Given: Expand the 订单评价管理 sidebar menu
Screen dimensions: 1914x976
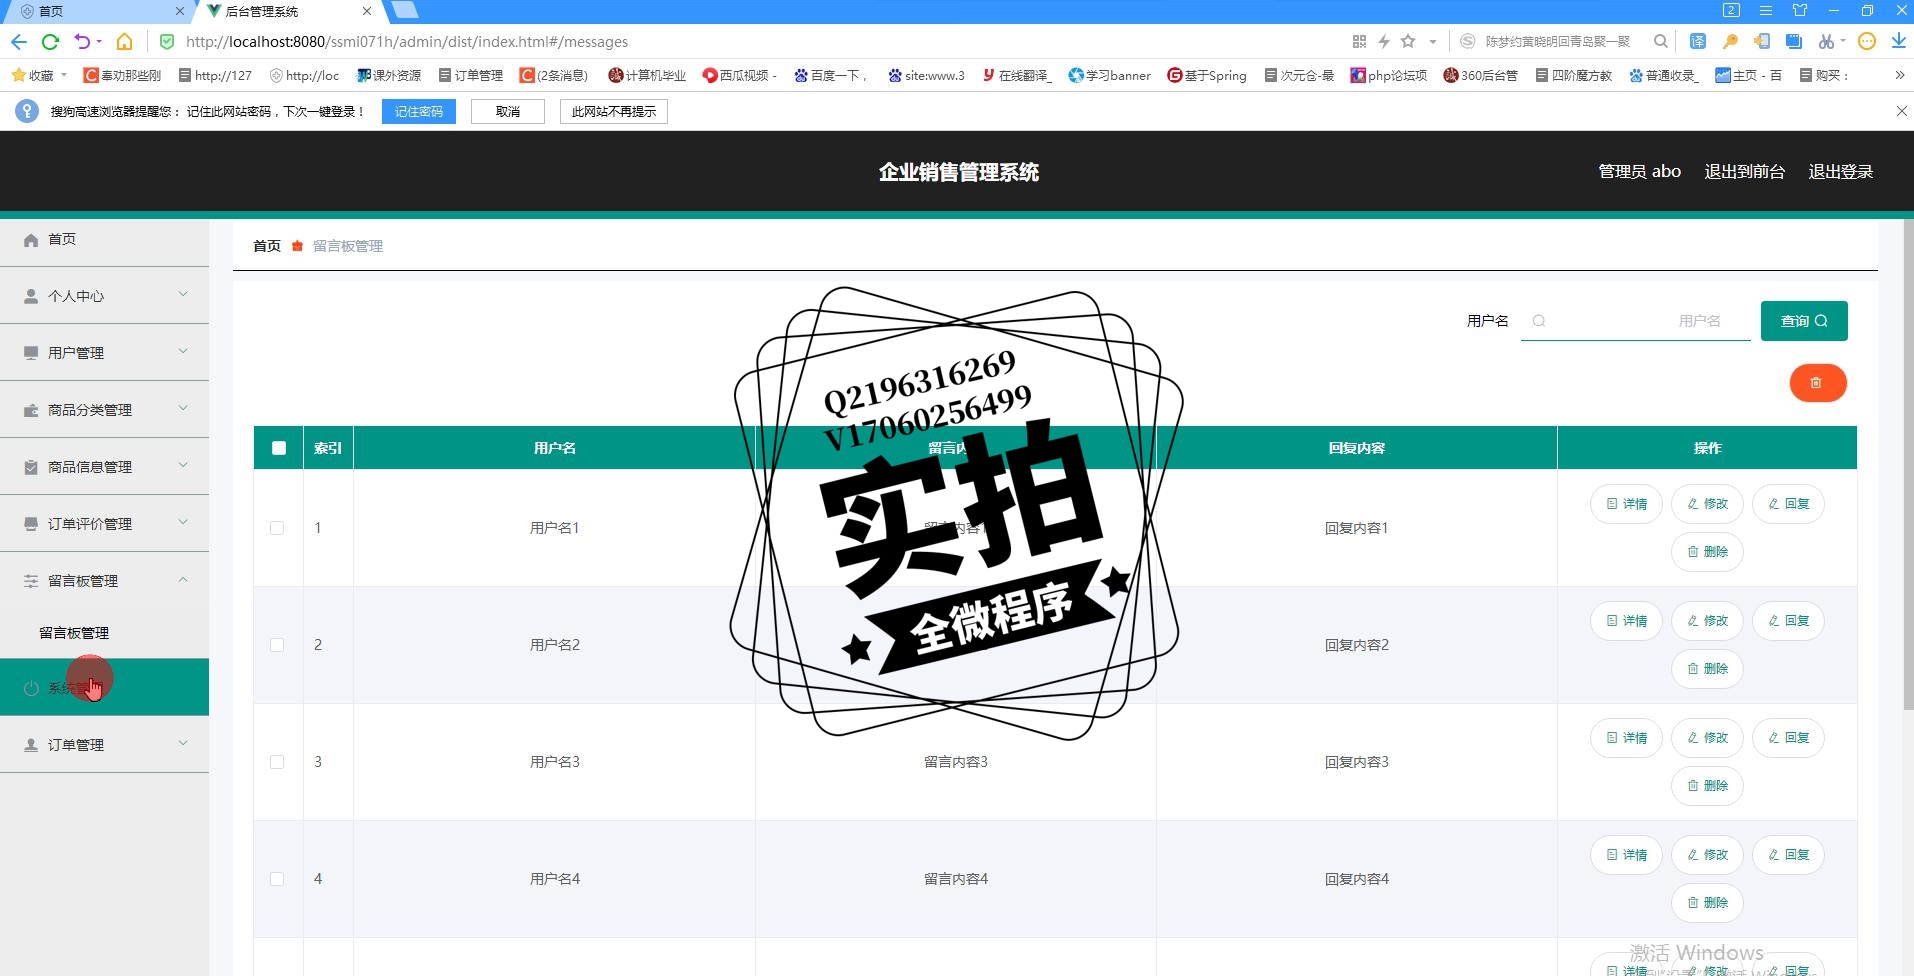Looking at the screenshot, I should [104, 523].
